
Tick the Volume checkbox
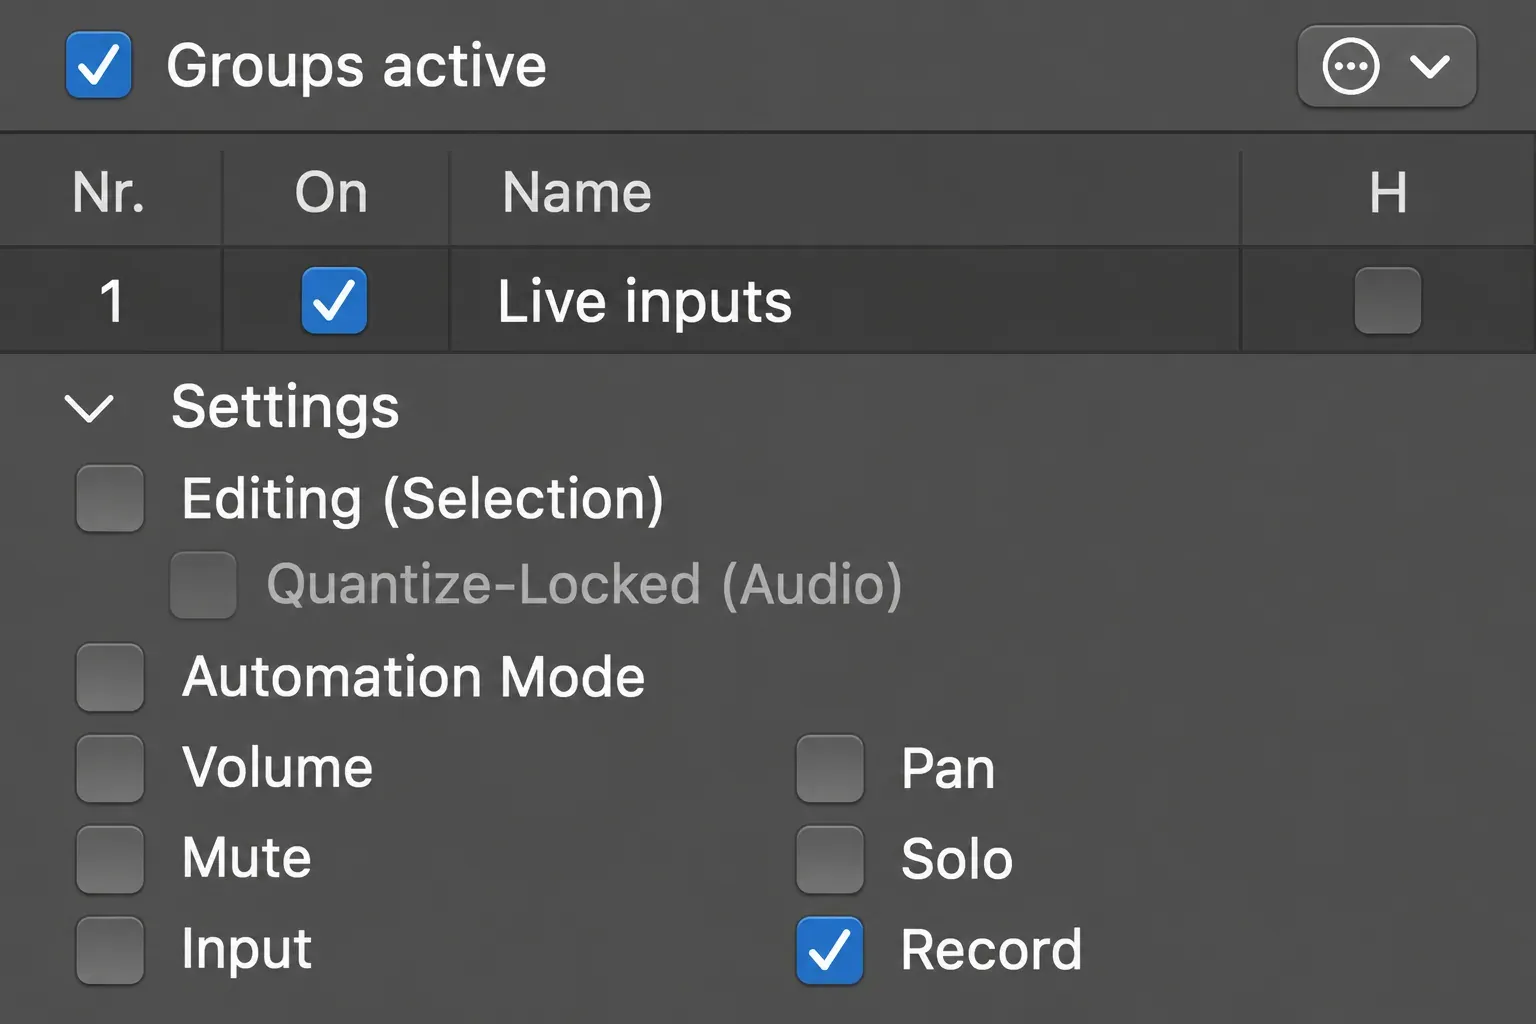110,768
